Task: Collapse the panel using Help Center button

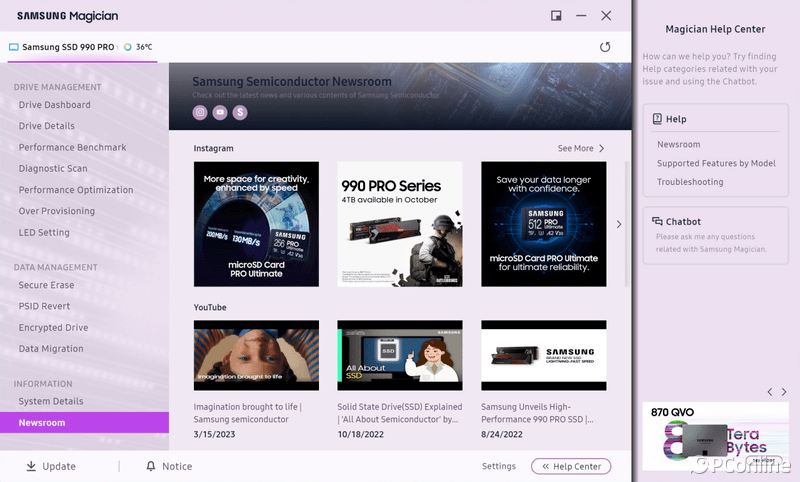Action: point(571,466)
